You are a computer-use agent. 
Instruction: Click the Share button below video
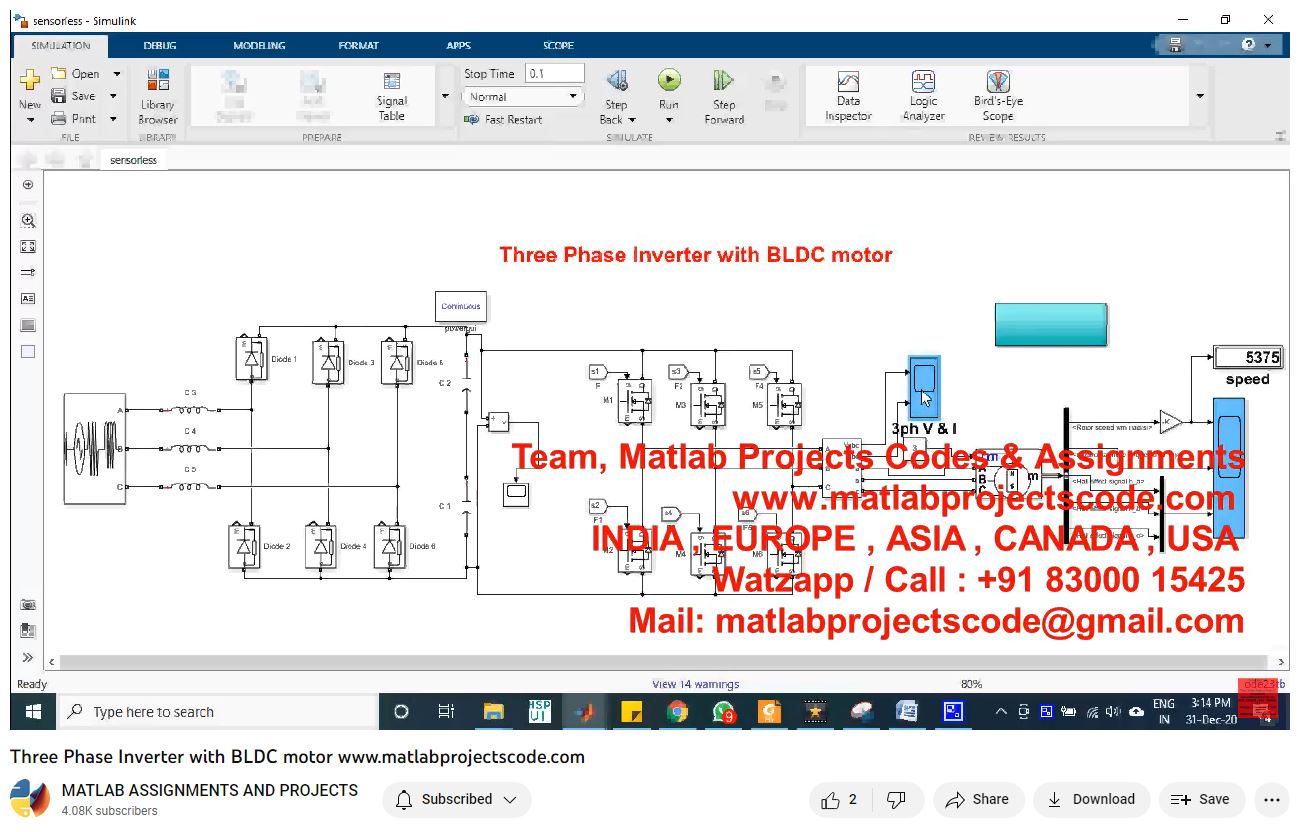[977, 799]
